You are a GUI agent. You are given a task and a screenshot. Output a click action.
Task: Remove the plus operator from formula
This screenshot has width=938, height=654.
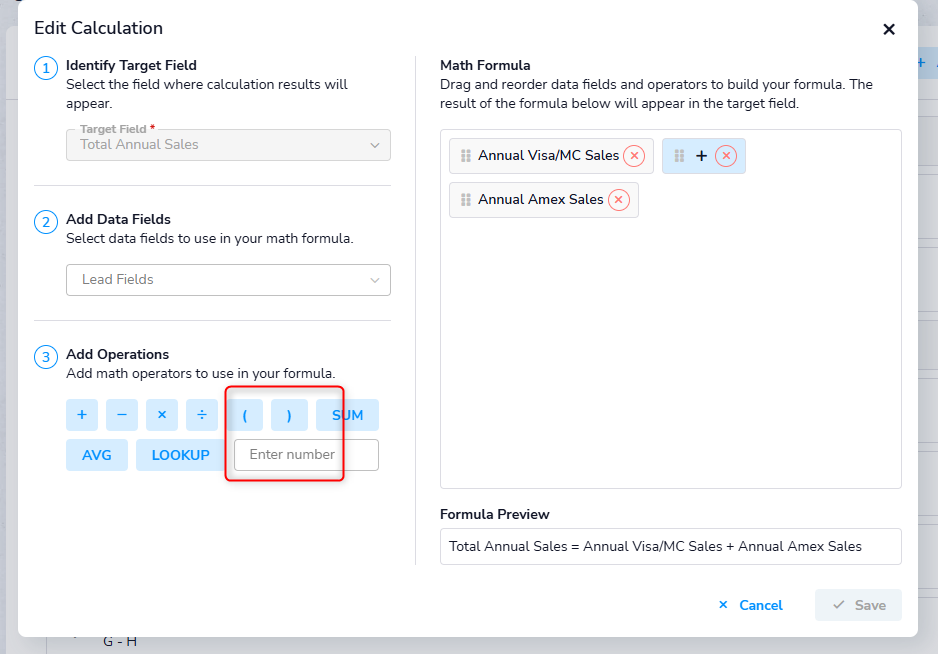727,156
